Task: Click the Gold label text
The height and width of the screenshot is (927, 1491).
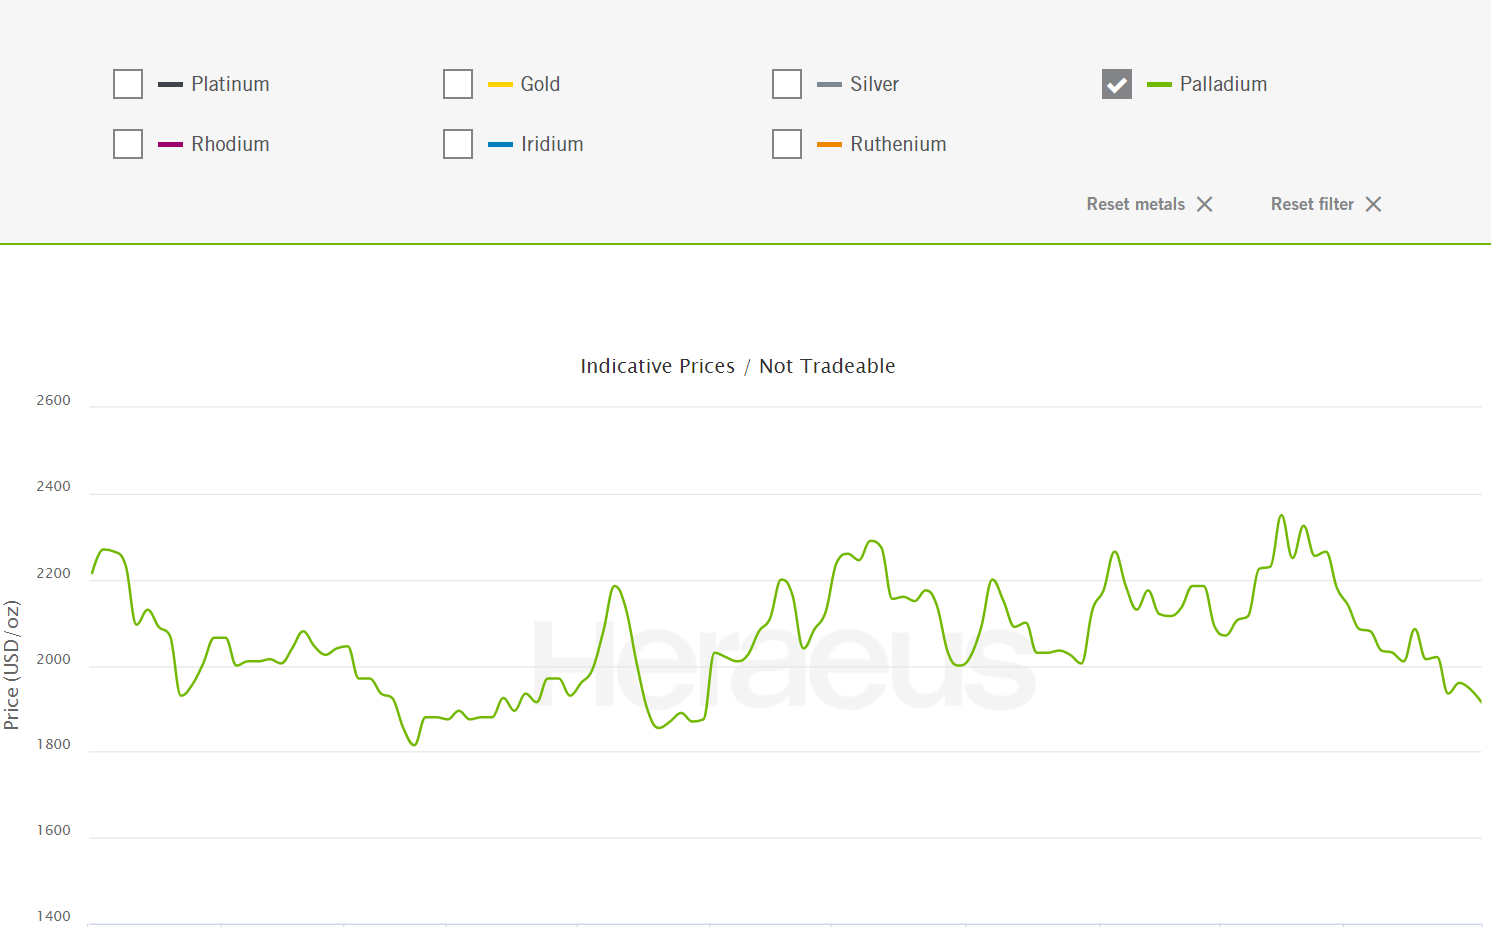Action: pyautogui.click(x=540, y=84)
